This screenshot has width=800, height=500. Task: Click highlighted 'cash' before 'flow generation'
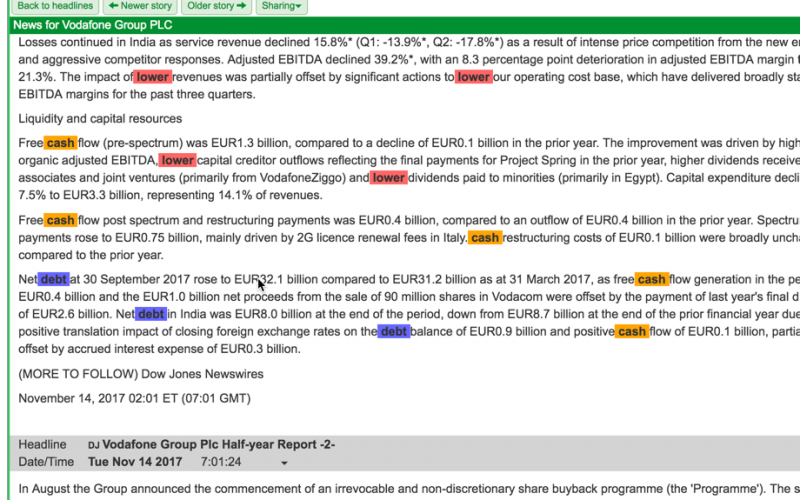[652, 280]
